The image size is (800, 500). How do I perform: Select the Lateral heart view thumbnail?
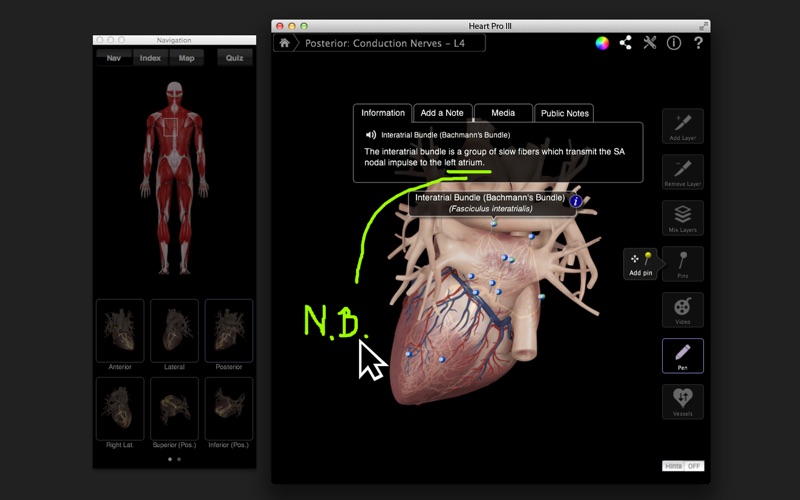174,331
